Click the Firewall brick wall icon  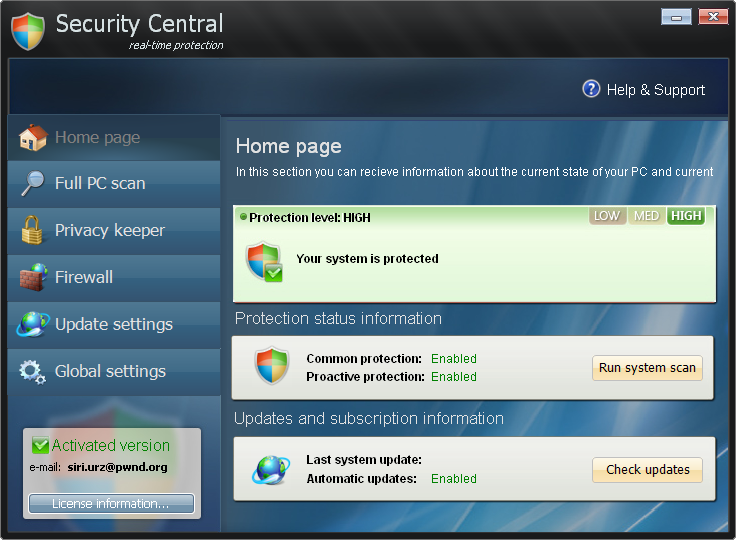[33, 277]
